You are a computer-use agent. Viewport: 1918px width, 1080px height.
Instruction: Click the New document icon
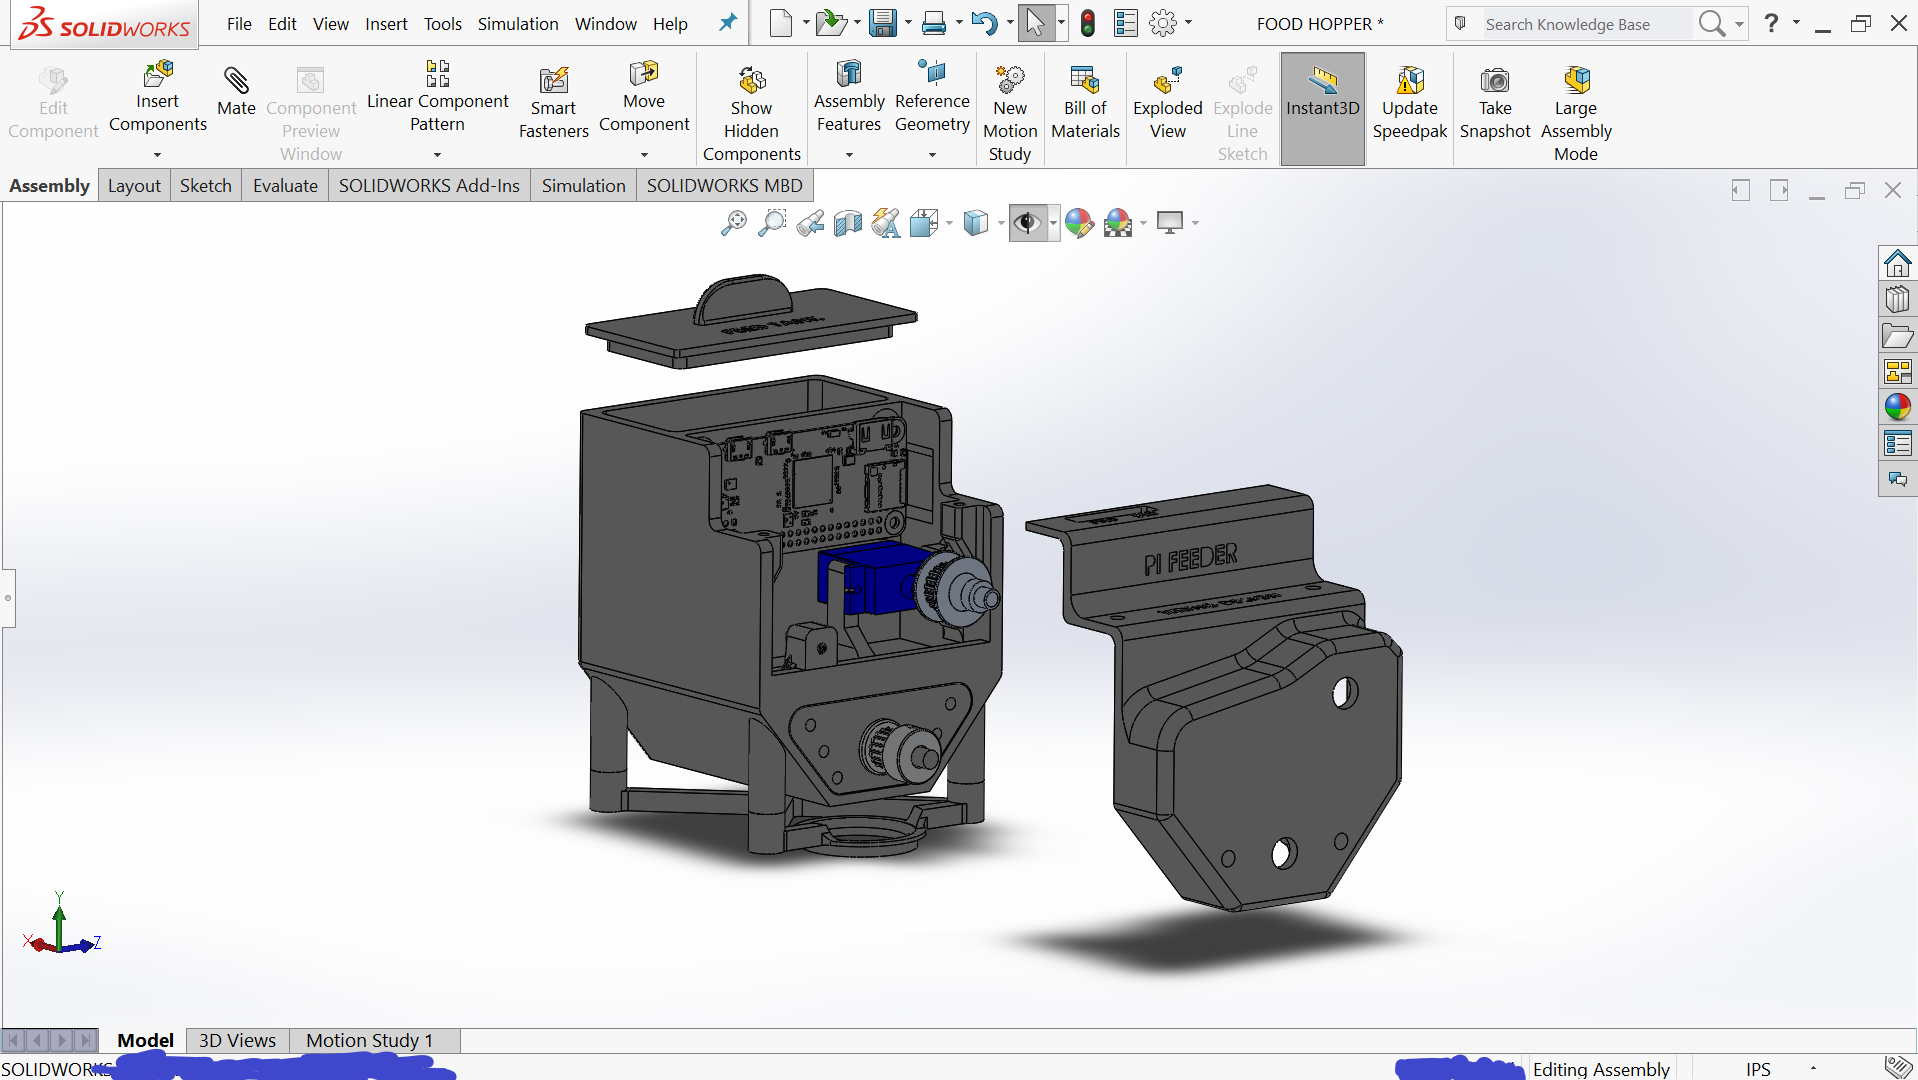click(x=781, y=23)
